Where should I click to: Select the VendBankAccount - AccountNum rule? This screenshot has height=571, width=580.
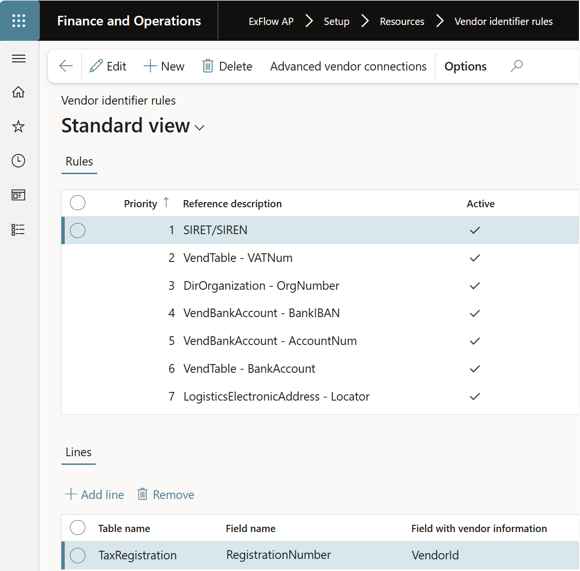point(270,341)
